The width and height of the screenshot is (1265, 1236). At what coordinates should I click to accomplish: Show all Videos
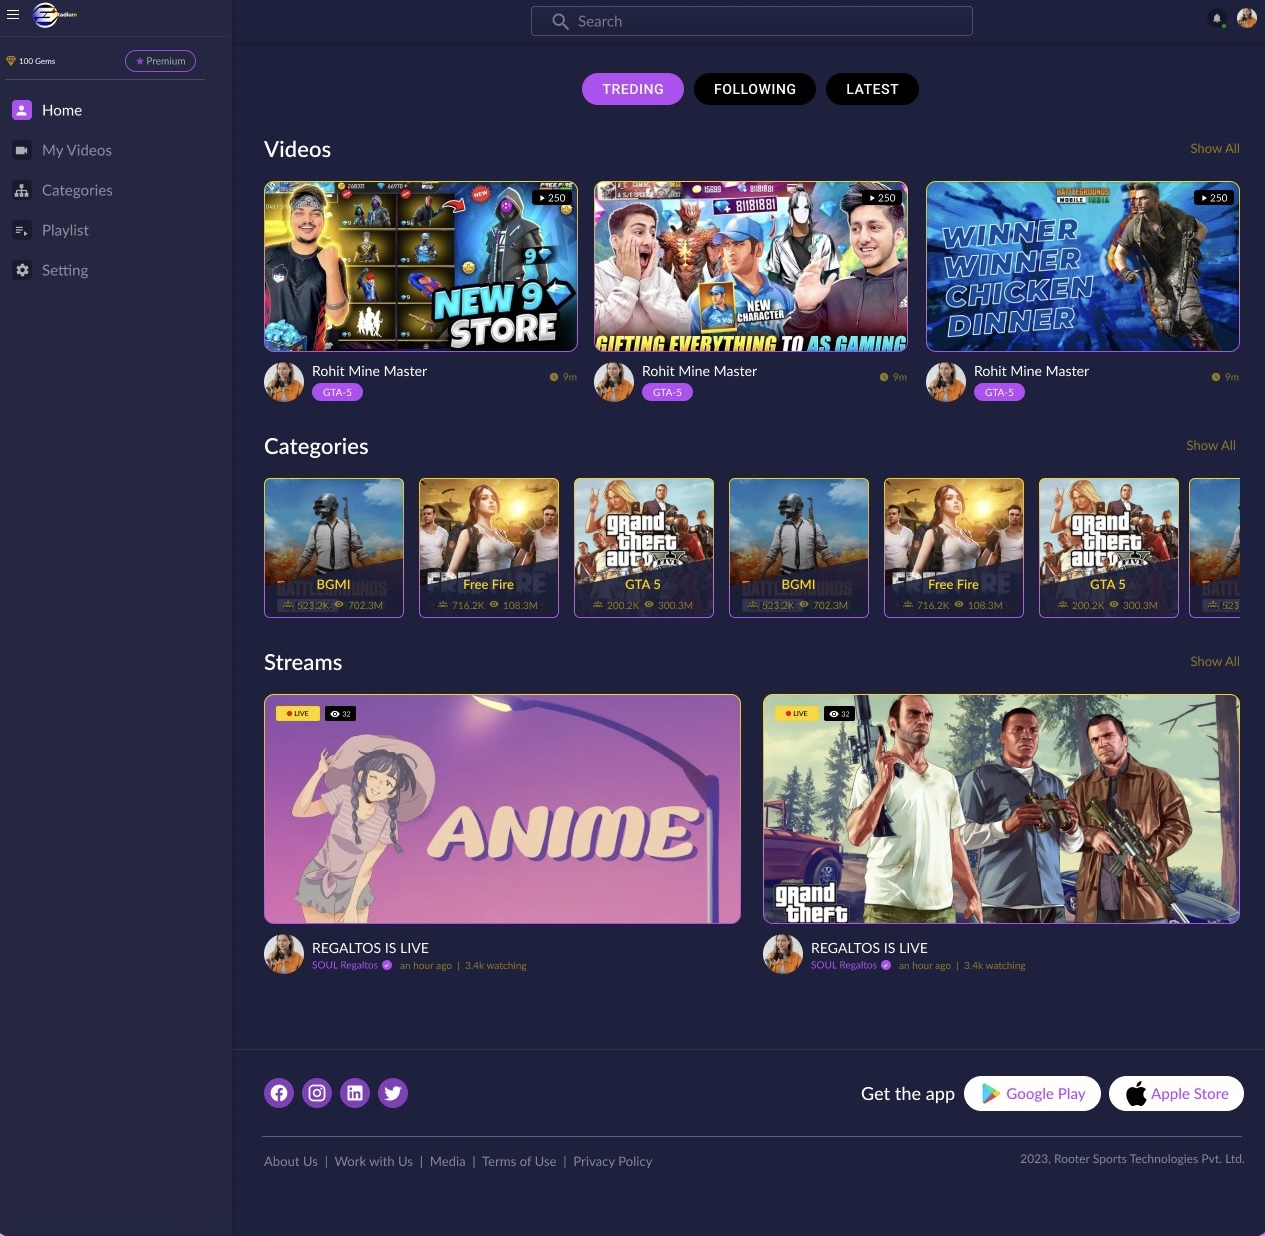[1215, 148]
